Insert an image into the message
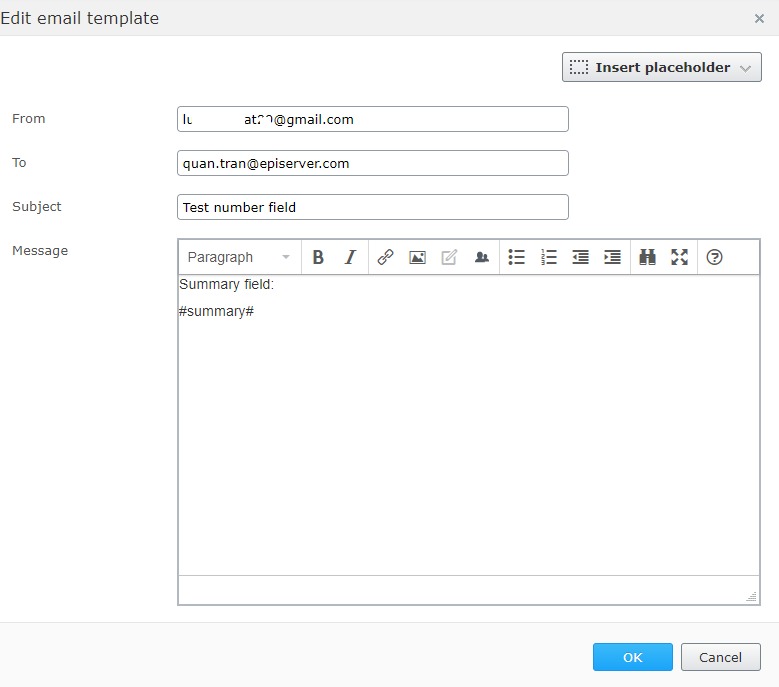The image size is (779, 687). tap(417, 257)
